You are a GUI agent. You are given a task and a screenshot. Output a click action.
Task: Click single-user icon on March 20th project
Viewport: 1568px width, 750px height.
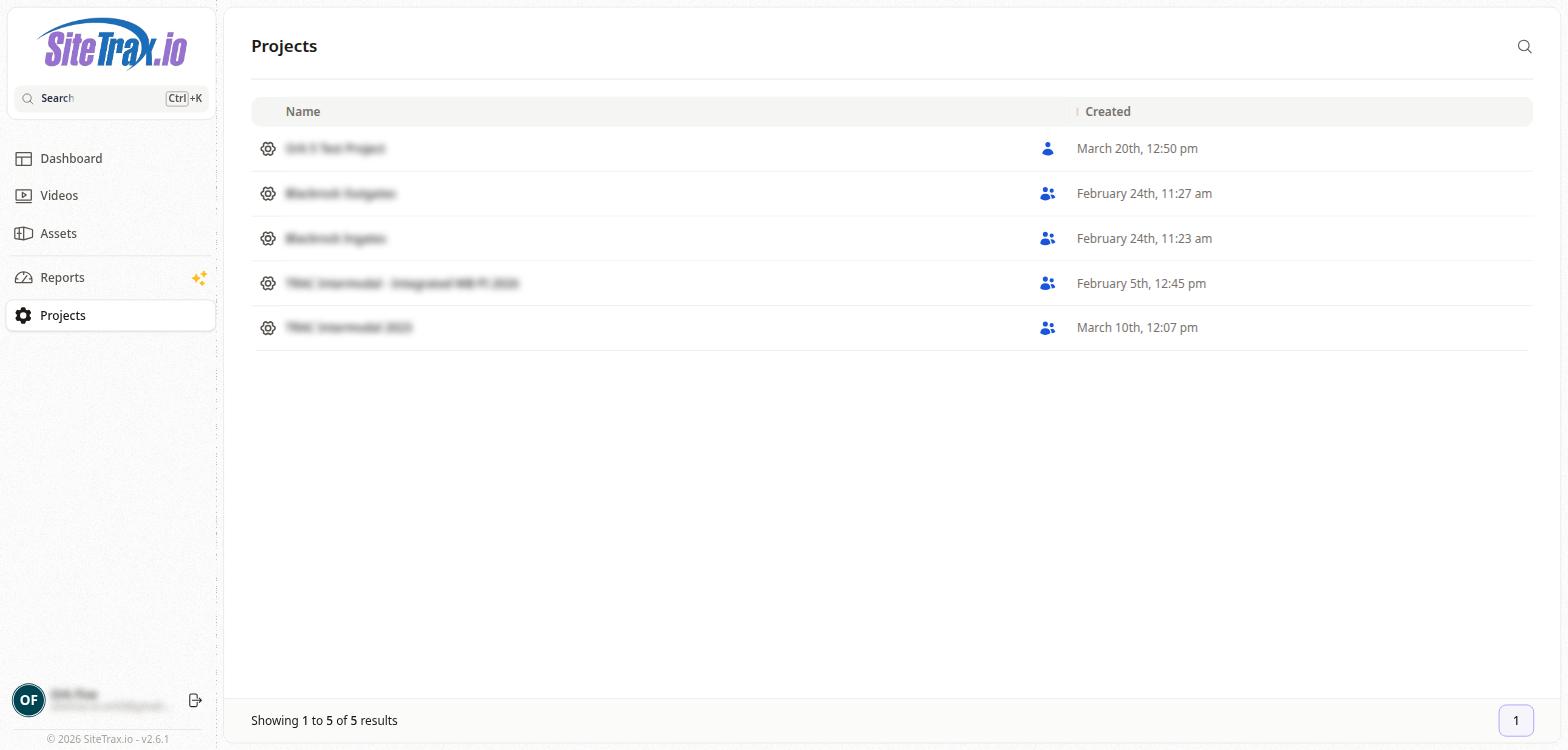coord(1047,149)
